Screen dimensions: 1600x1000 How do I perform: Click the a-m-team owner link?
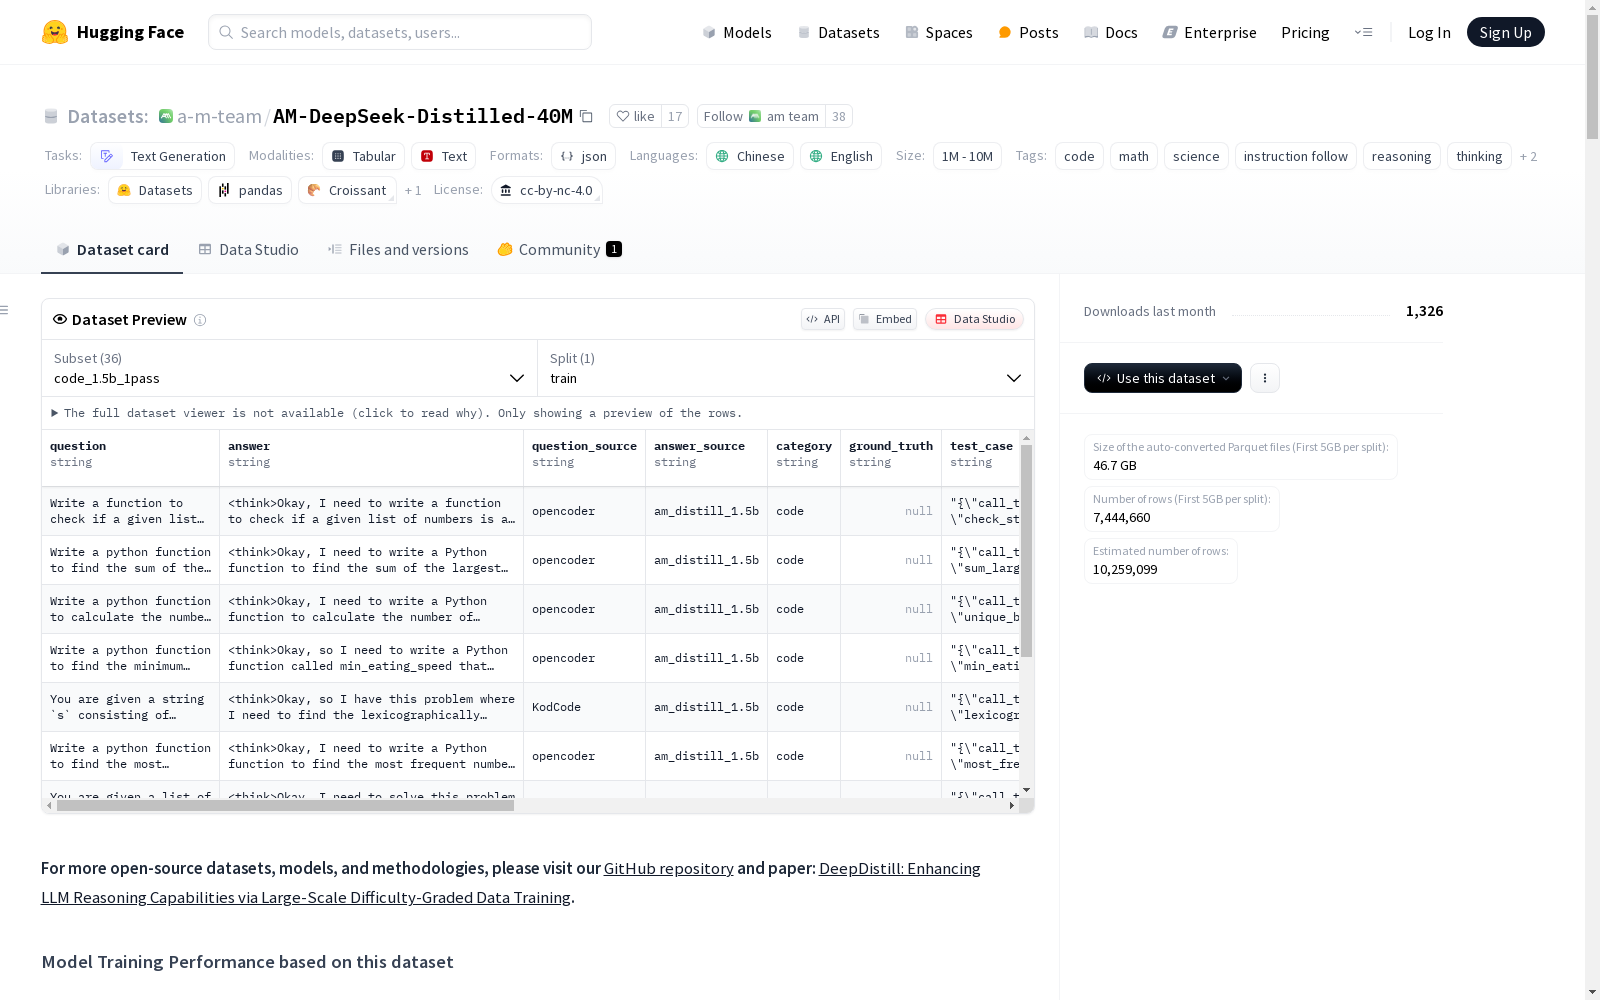coord(219,116)
